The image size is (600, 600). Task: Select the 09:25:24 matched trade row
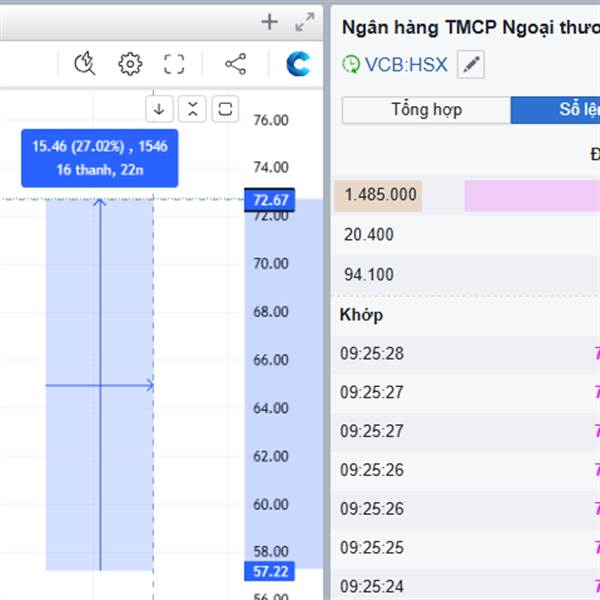coord(465,585)
